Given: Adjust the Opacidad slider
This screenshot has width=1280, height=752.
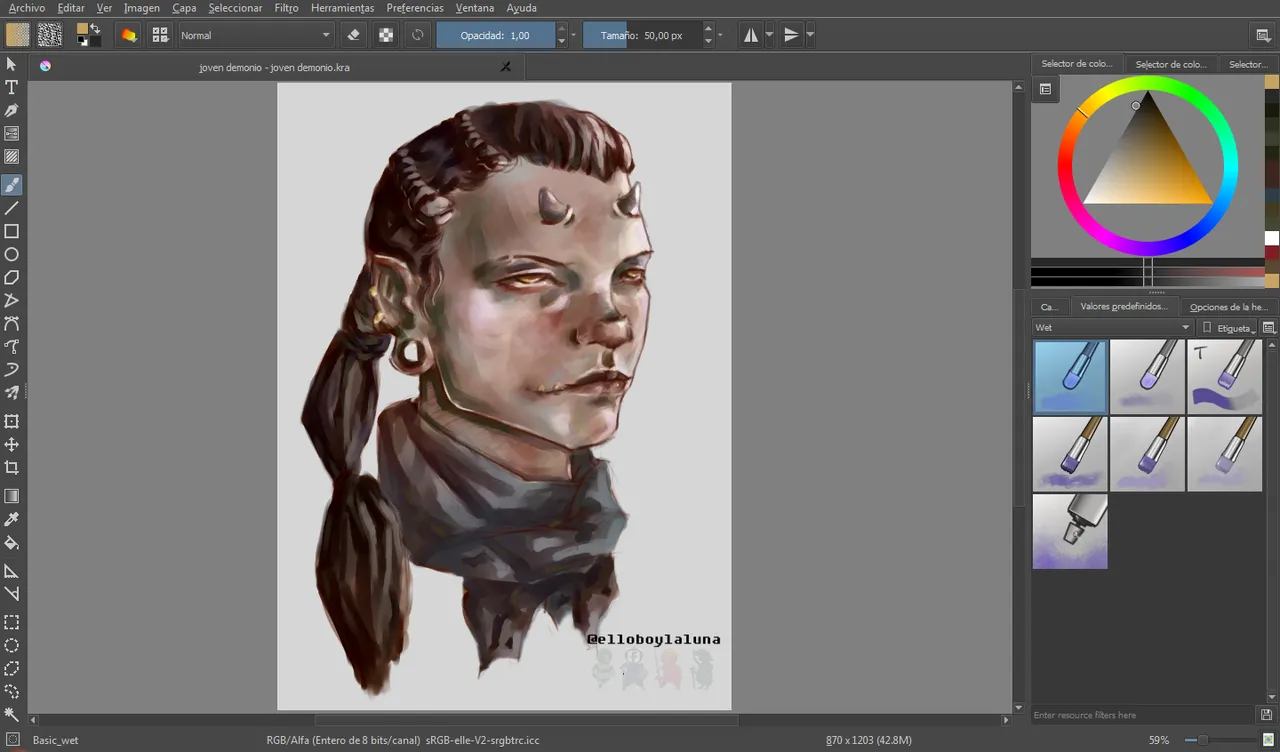Looking at the screenshot, I should click(x=495, y=35).
